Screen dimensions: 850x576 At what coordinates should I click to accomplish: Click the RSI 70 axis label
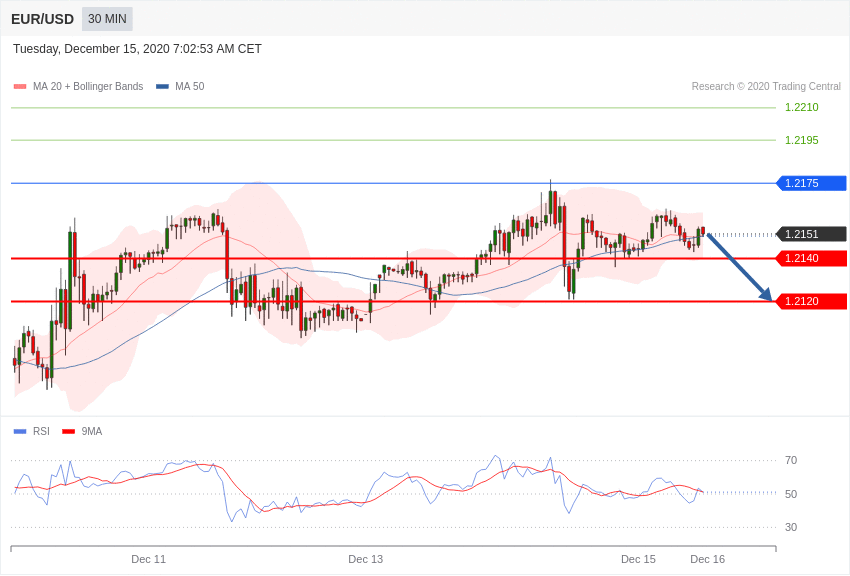pos(791,461)
